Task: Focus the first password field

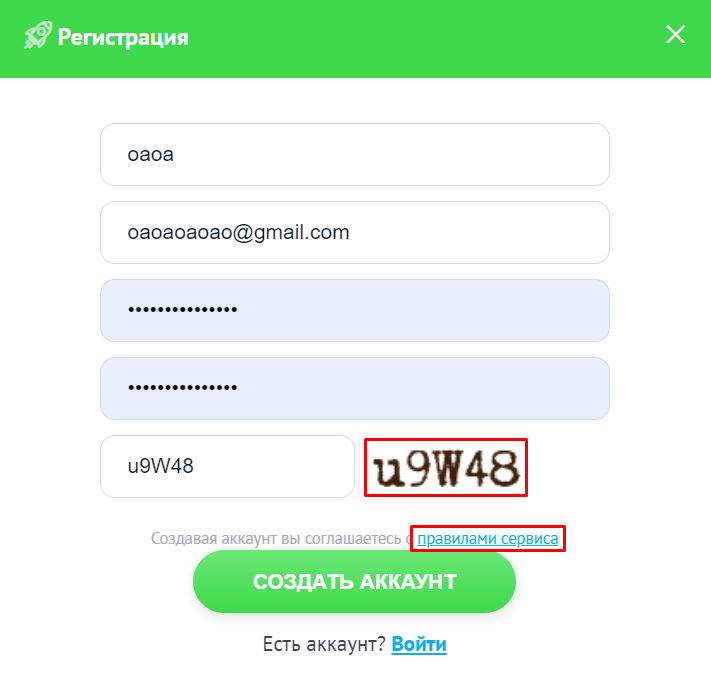Action: point(355,311)
